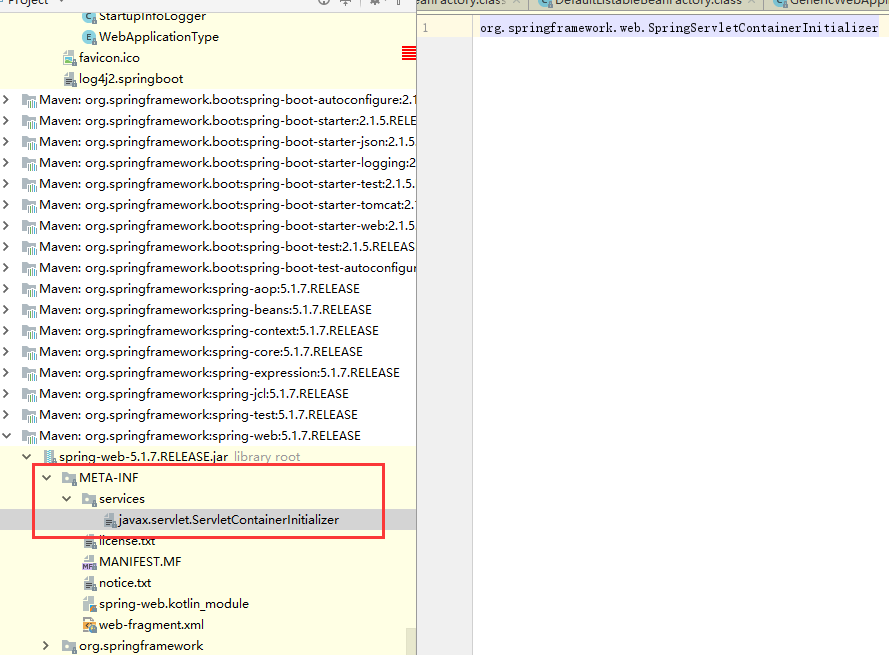Click the library icon of spring-context 5.1.7
Screen dimensions: 889x655
pos(29,331)
